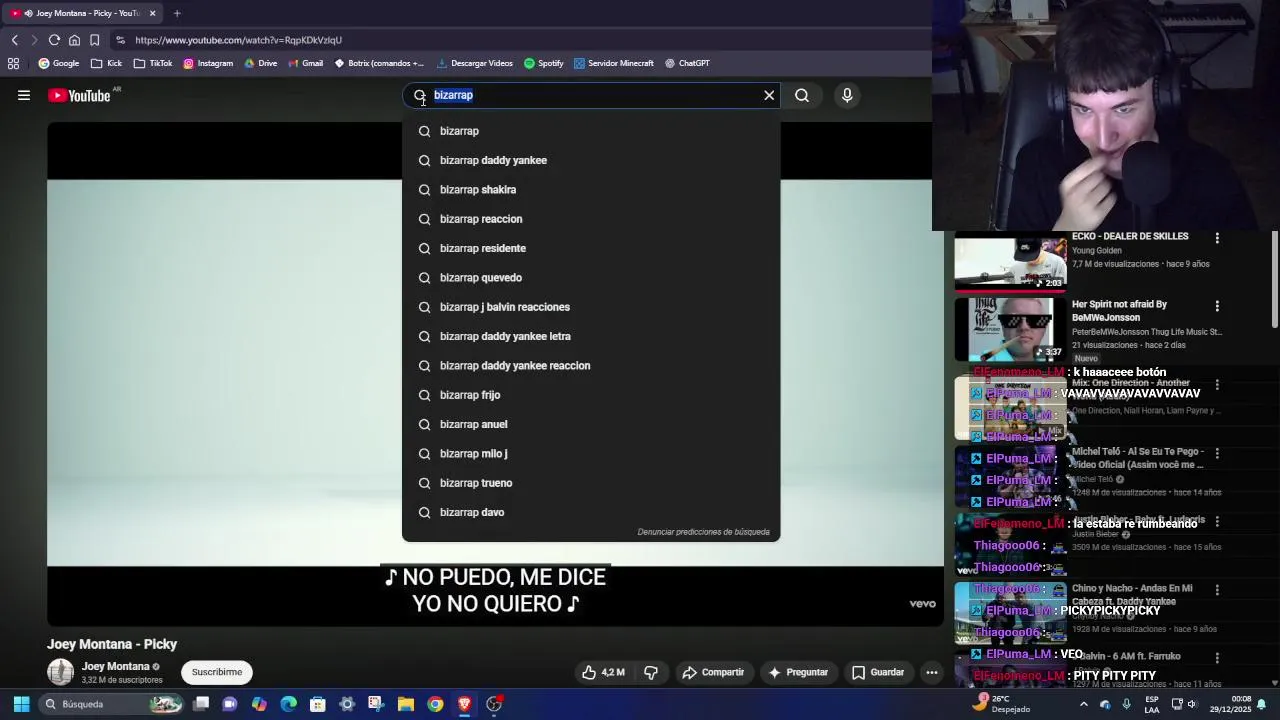Viewport: 1280px width, 720px height.
Task: Choose the 'bizarrap milo j' suggestion
Action: [591, 453]
